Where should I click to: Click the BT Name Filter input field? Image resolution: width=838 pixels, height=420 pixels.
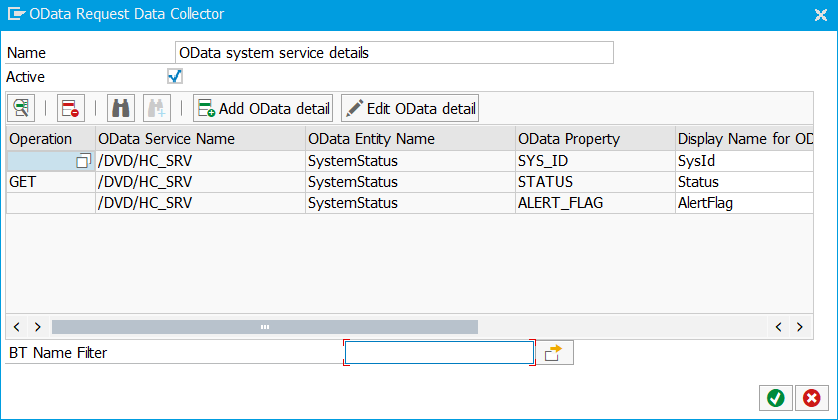(x=439, y=353)
